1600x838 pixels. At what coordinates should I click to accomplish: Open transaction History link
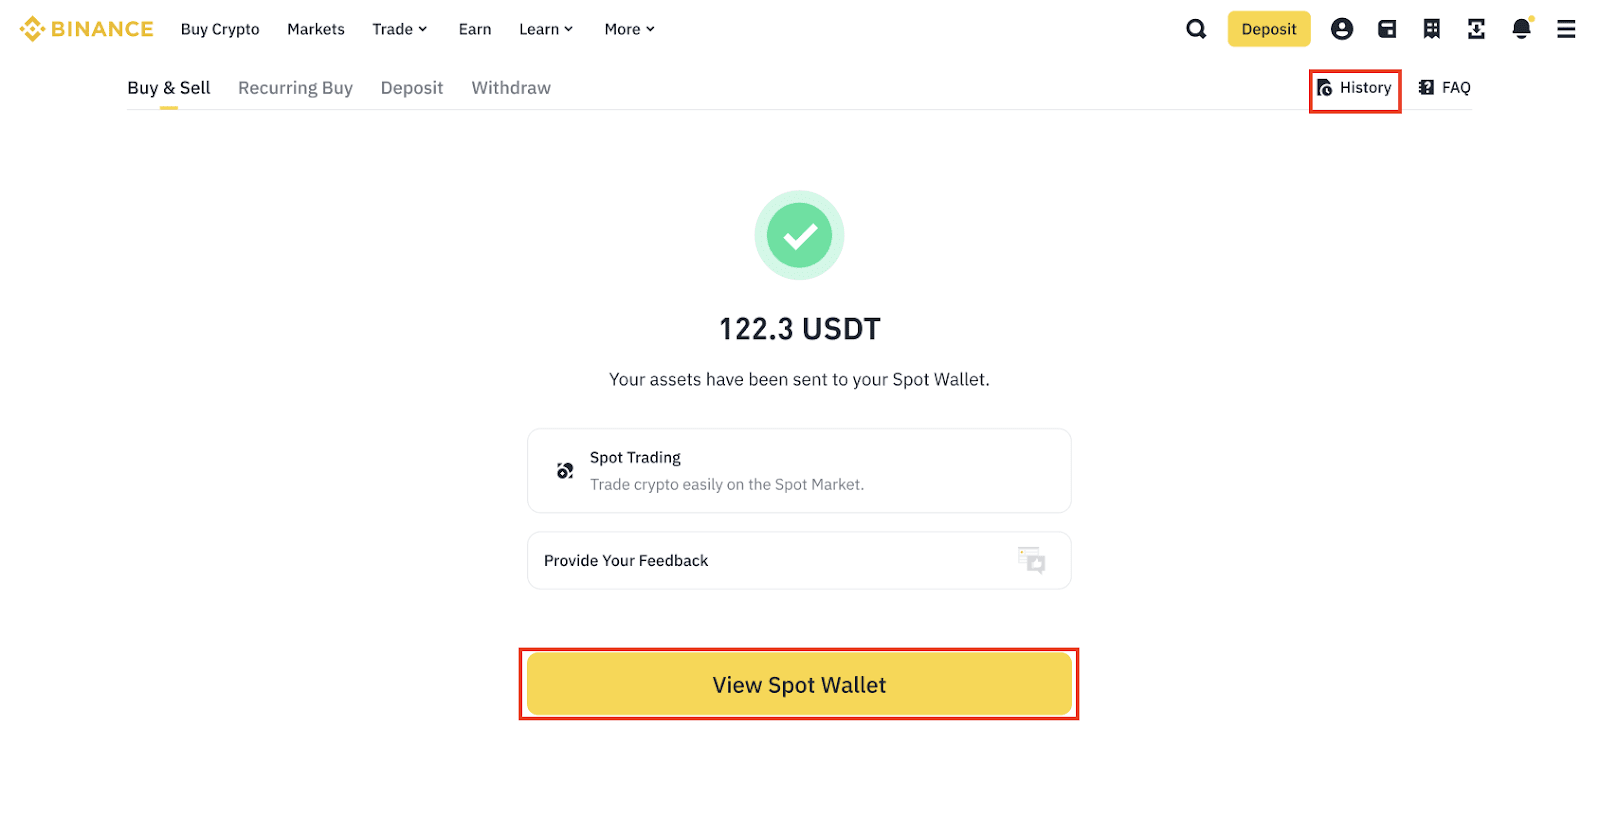point(1355,88)
